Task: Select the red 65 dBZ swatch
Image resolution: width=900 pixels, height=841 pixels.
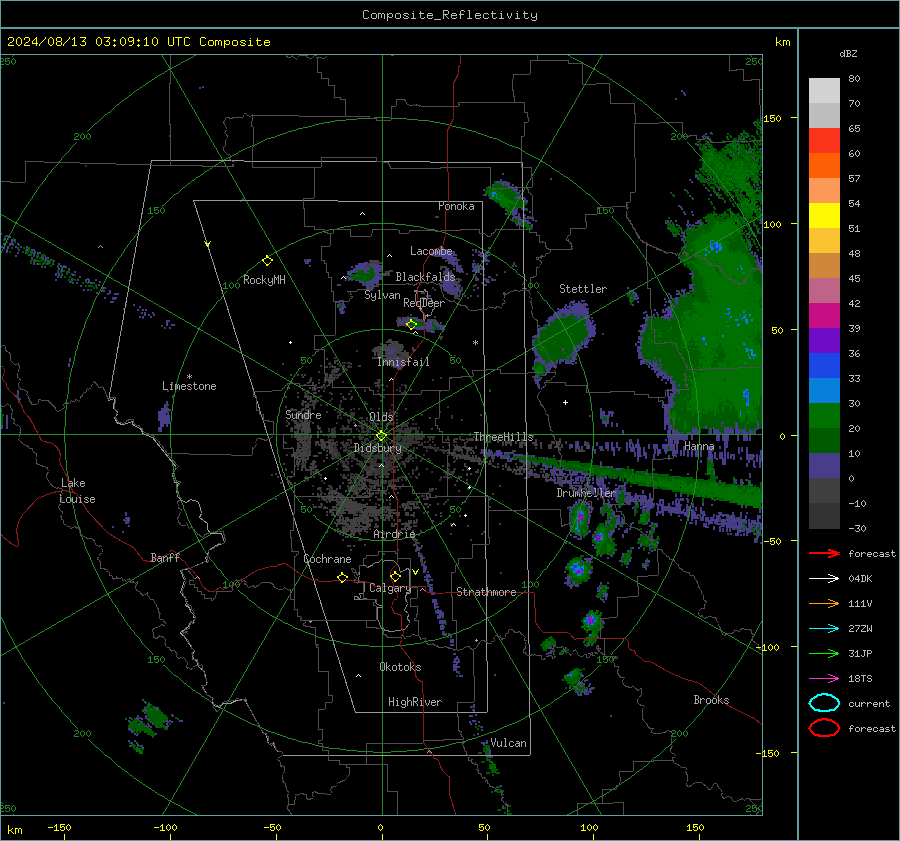Action: pos(824,140)
